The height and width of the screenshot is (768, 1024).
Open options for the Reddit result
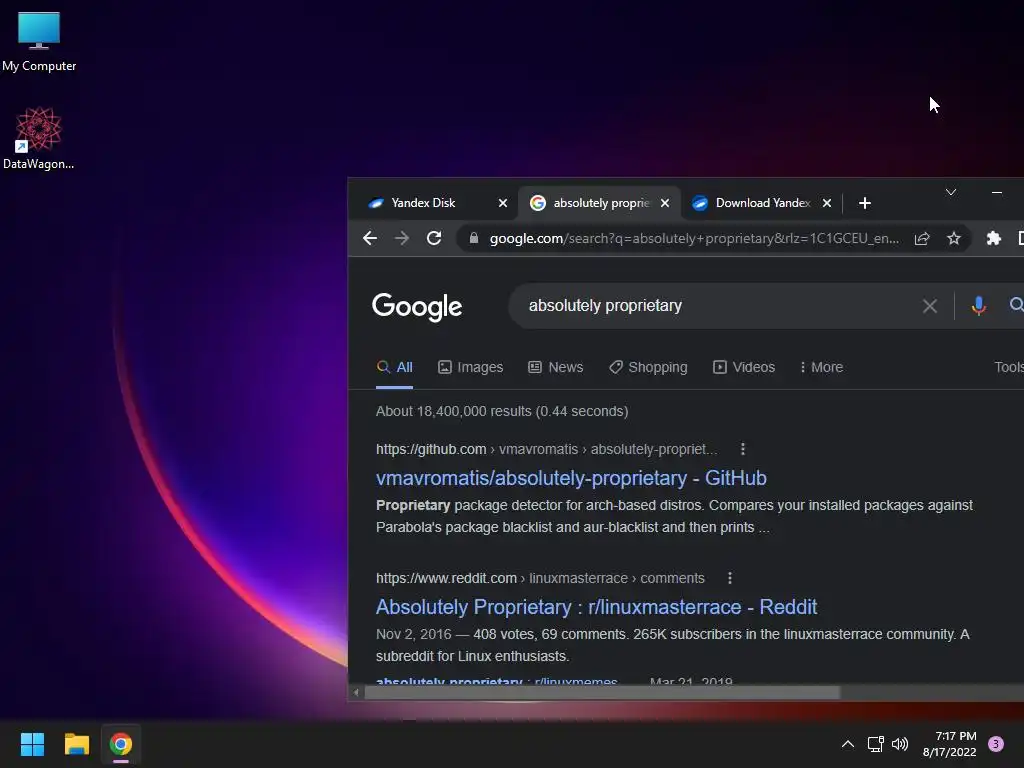coord(729,578)
